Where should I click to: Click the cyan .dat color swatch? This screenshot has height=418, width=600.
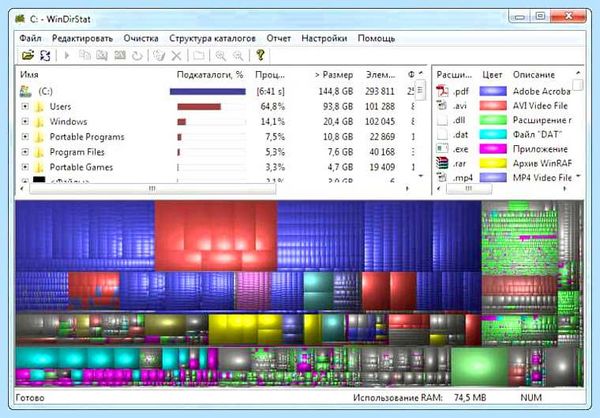point(493,134)
